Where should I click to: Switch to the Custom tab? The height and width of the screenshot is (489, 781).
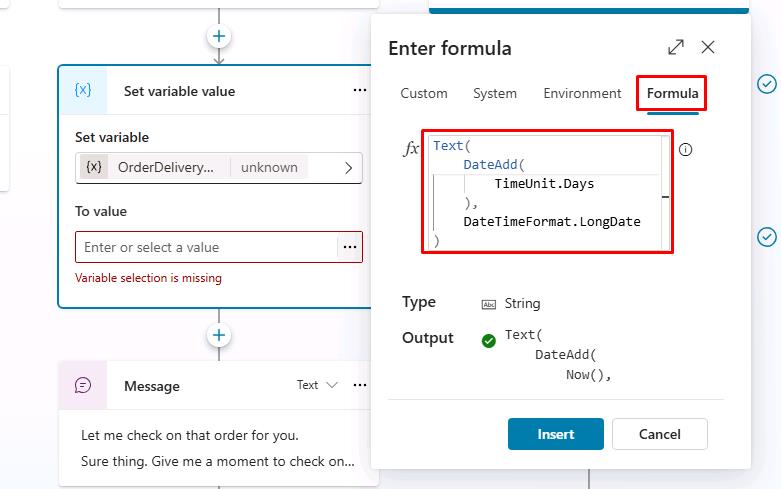pos(424,94)
